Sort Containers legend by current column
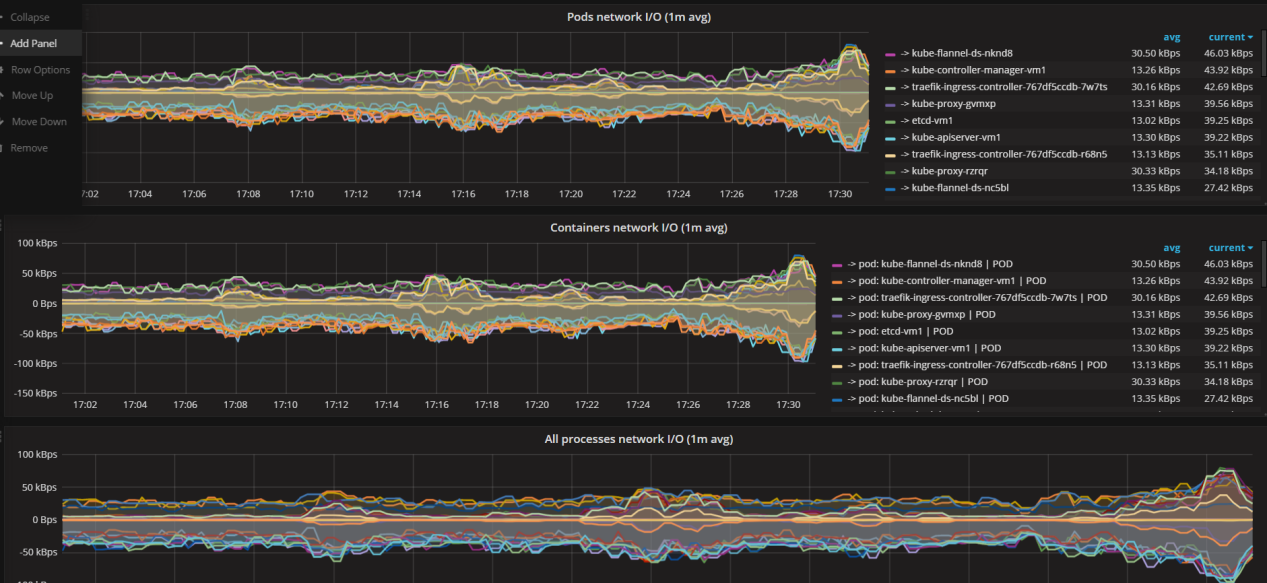Image resolution: width=1267 pixels, height=583 pixels. (1229, 248)
